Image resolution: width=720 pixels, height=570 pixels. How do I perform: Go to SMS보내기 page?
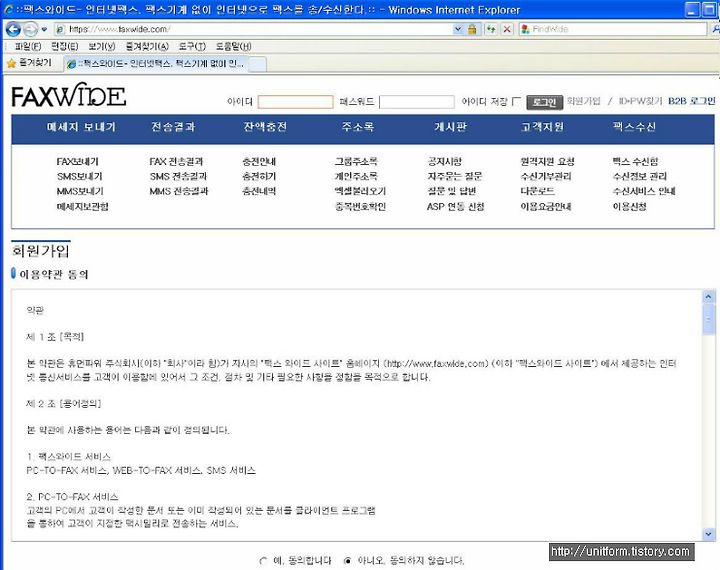point(79,176)
